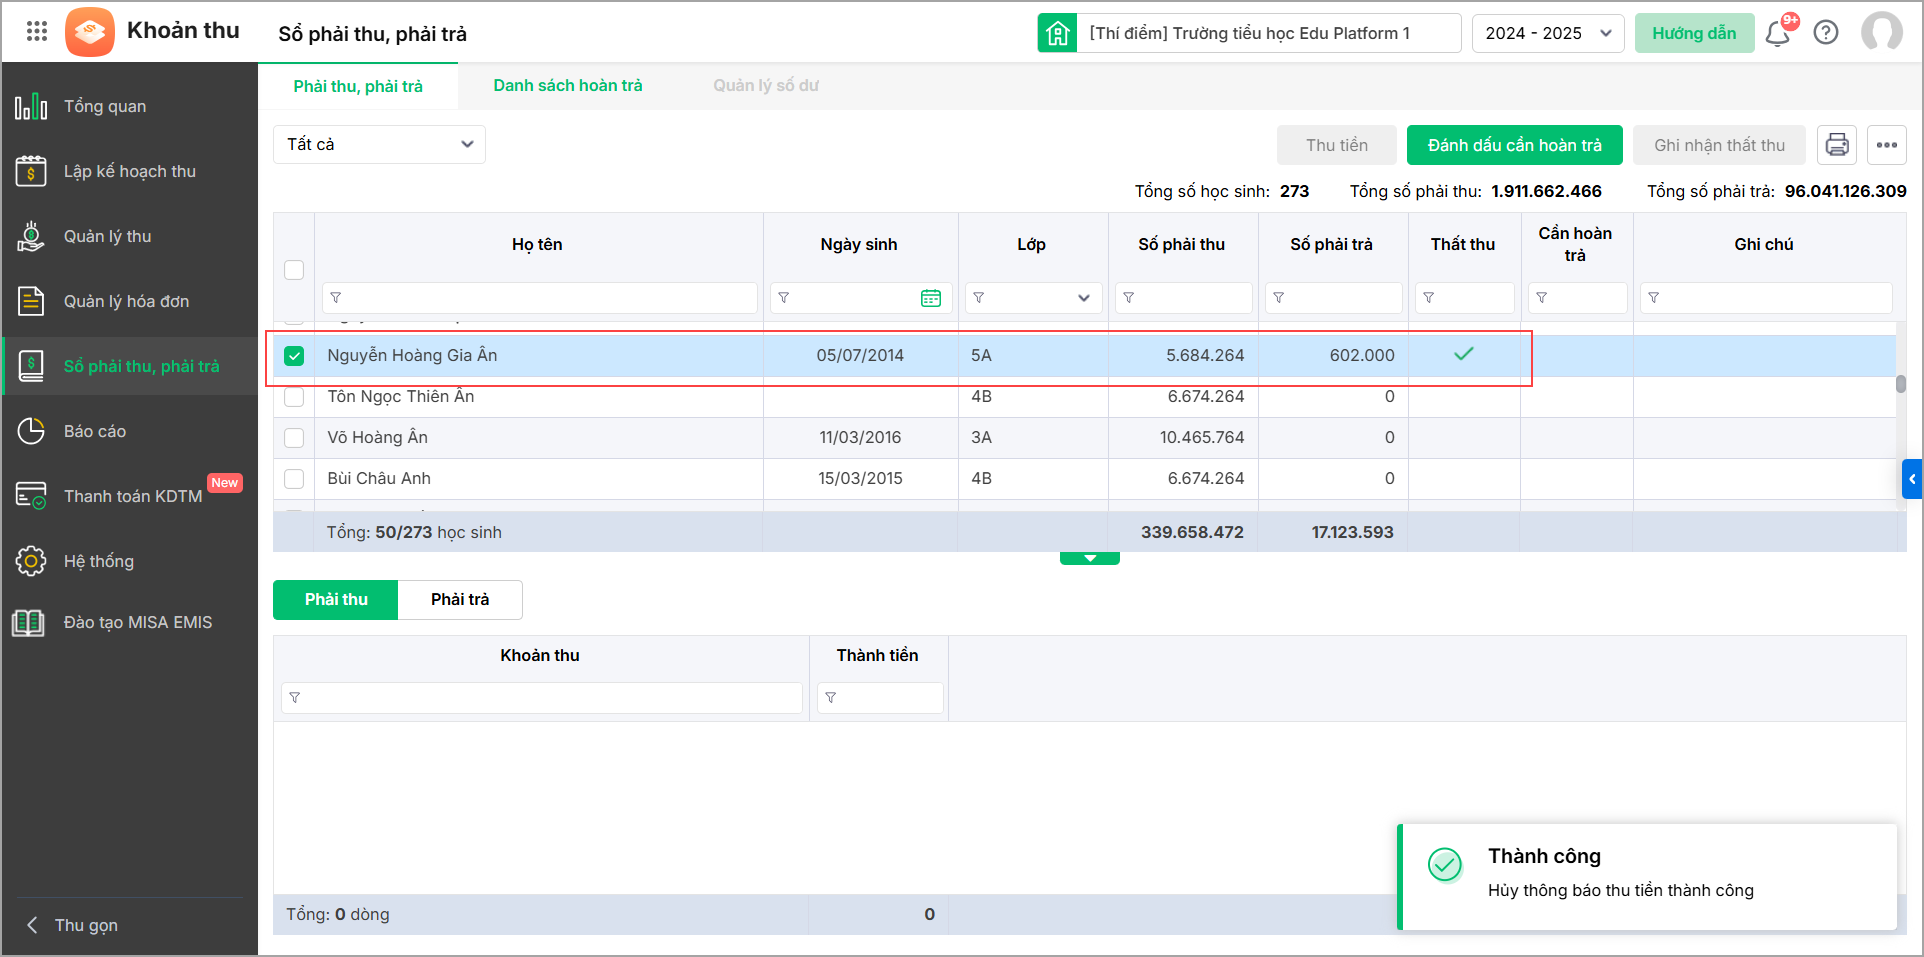This screenshot has height=957, width=1924.
Task: Uncheck the Nguyễn Hoàng Gia Ân row checkbox
Action: click(294, 356)
